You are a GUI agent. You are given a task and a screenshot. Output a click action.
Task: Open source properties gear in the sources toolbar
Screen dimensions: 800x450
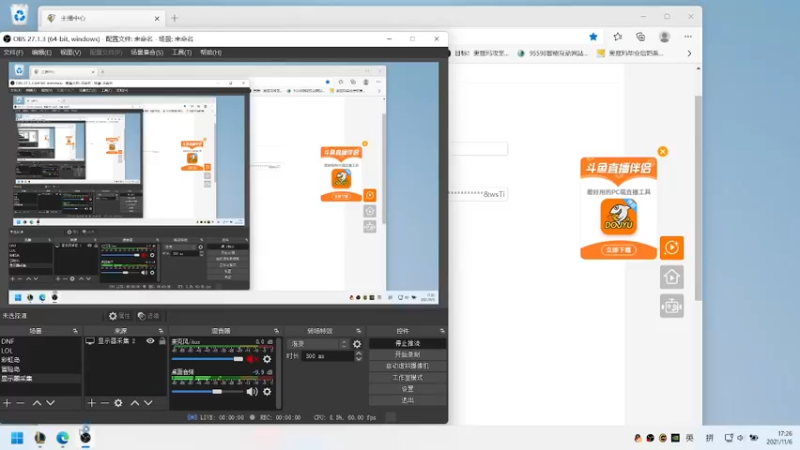118,403
